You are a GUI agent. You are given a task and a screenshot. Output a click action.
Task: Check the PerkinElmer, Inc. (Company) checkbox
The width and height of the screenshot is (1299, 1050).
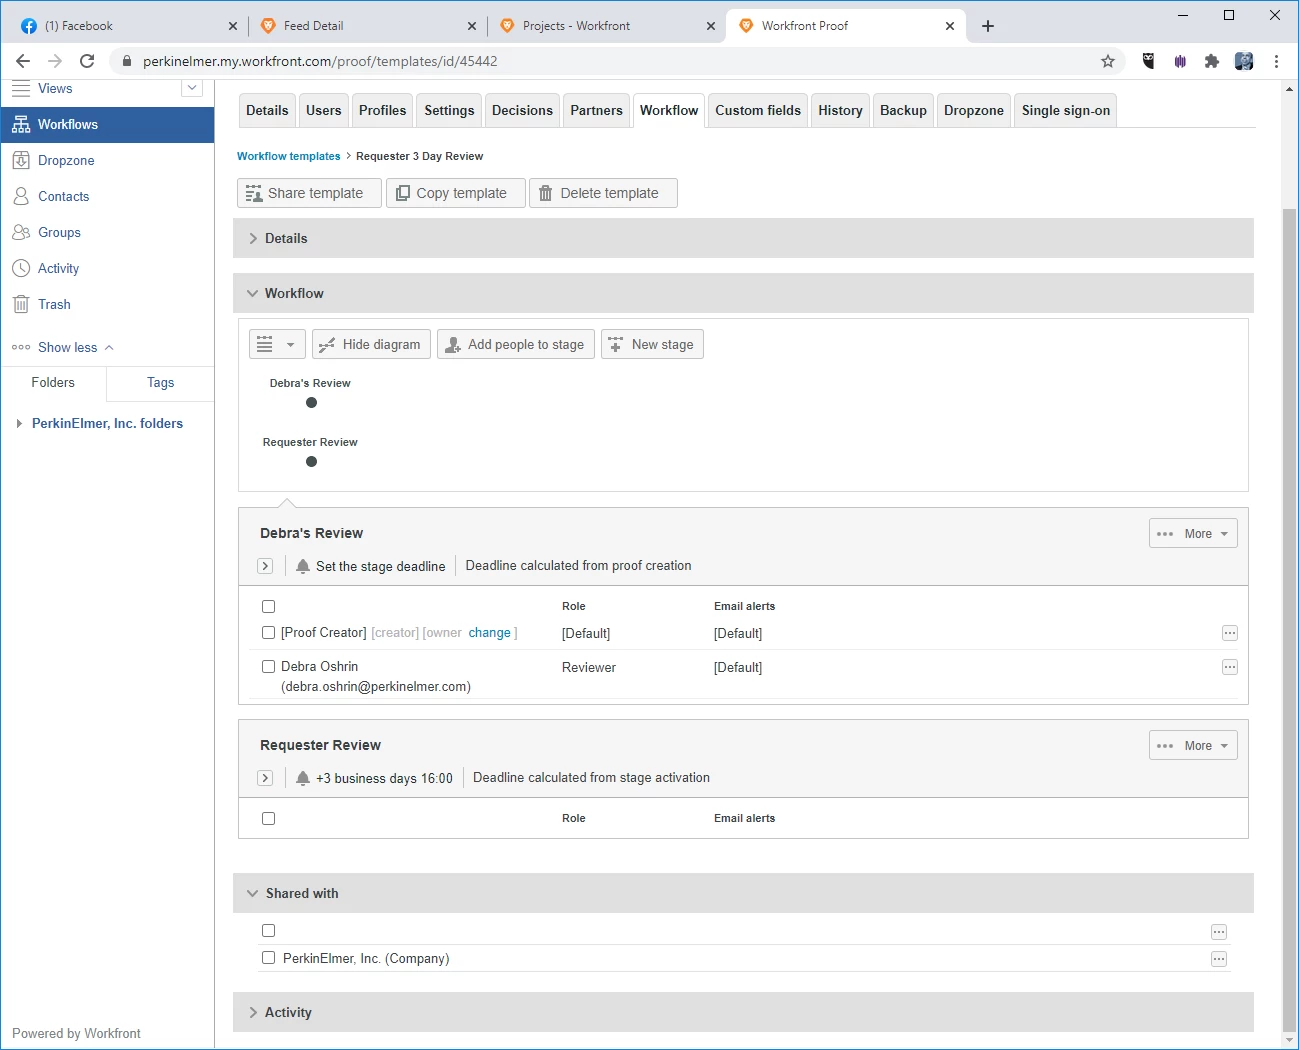click(x=268, y=958)
